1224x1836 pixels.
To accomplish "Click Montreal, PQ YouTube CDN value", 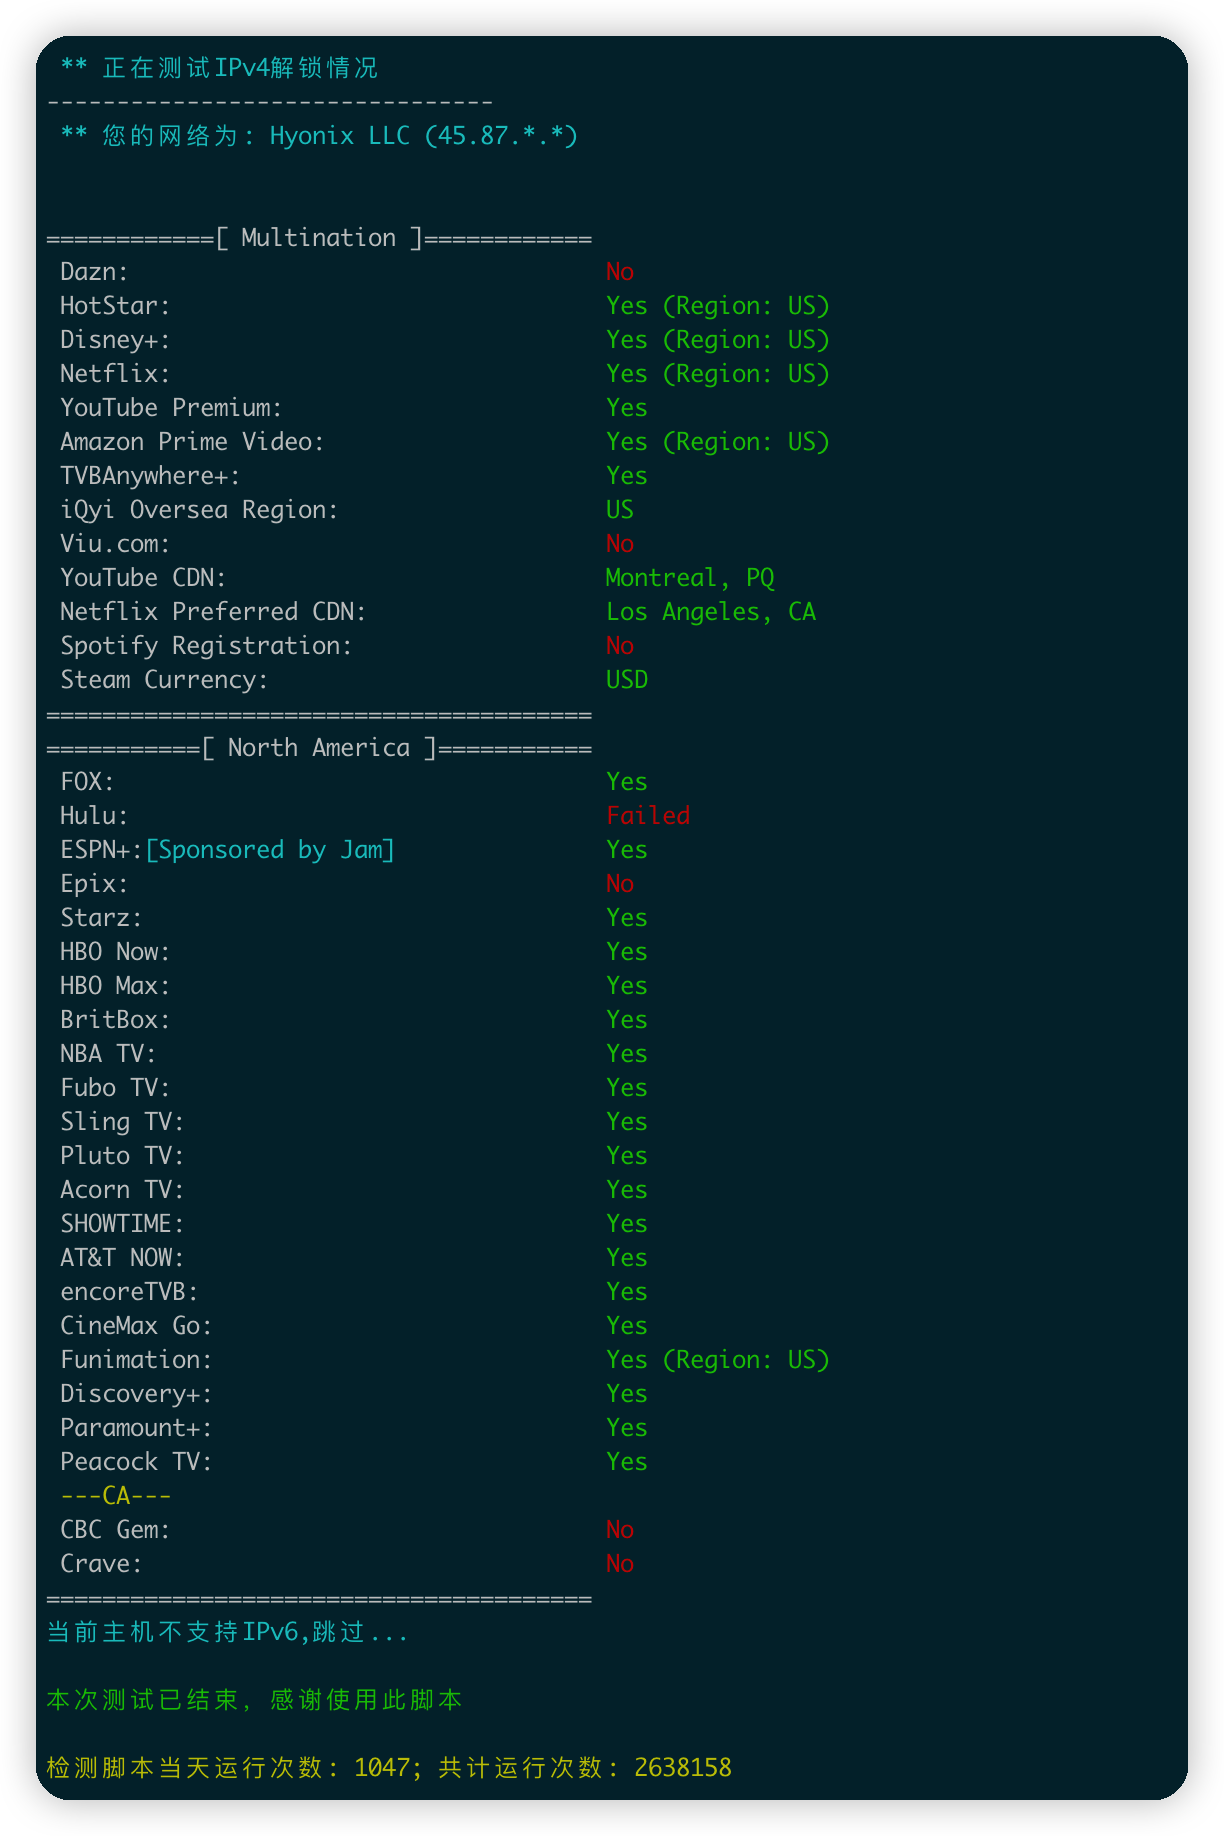I will click(x=690, y=578).
